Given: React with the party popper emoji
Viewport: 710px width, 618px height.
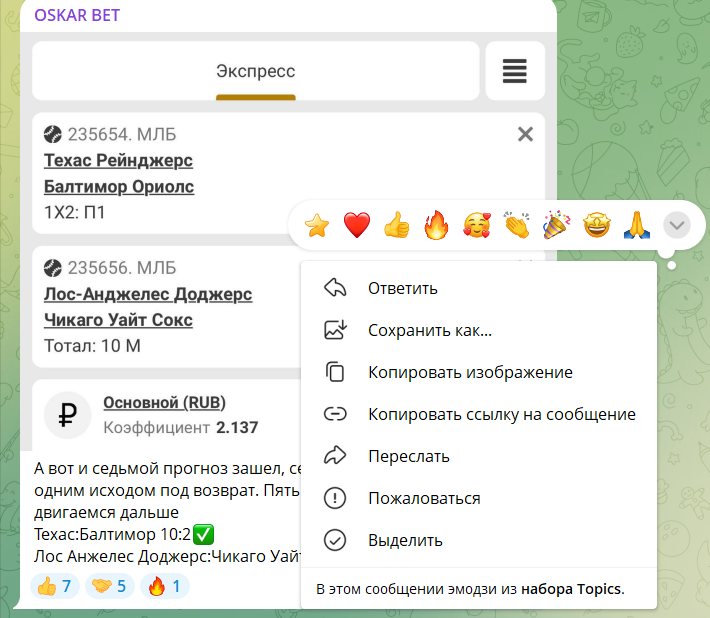Looking at the screenshot, I should click(x=555, y=226).
